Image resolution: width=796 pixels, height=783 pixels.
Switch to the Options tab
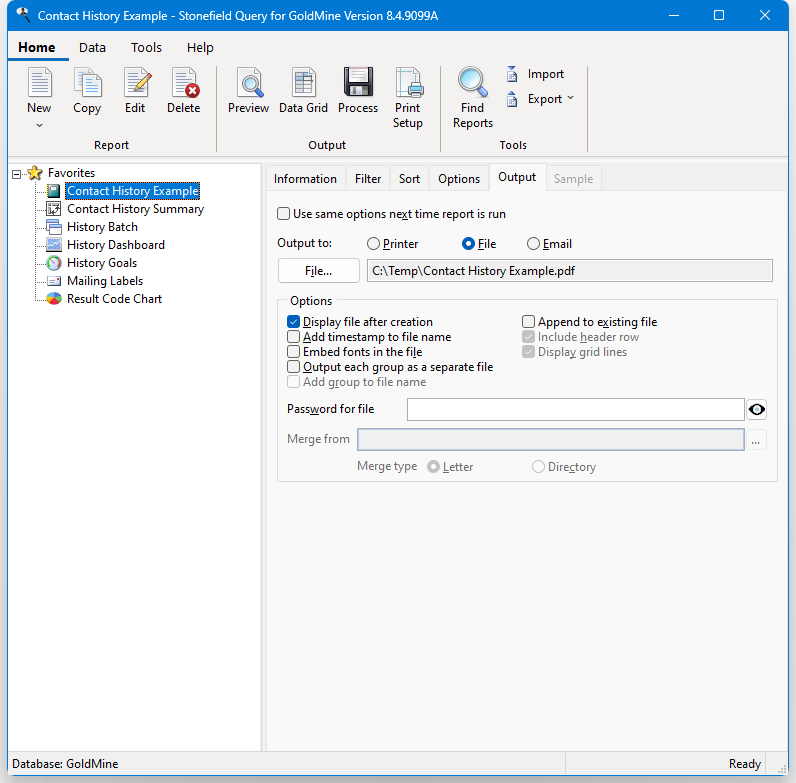click(x=459, y=179)
